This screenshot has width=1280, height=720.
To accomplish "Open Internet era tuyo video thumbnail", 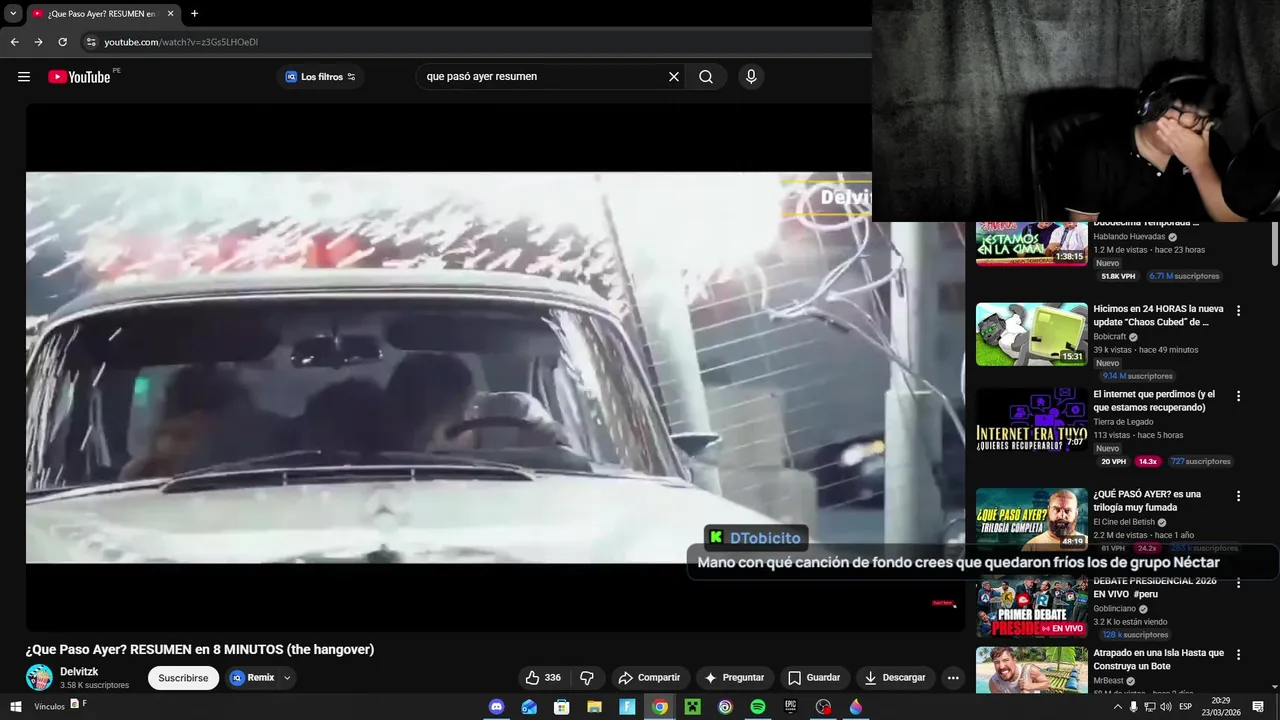I will (1031, 420).
